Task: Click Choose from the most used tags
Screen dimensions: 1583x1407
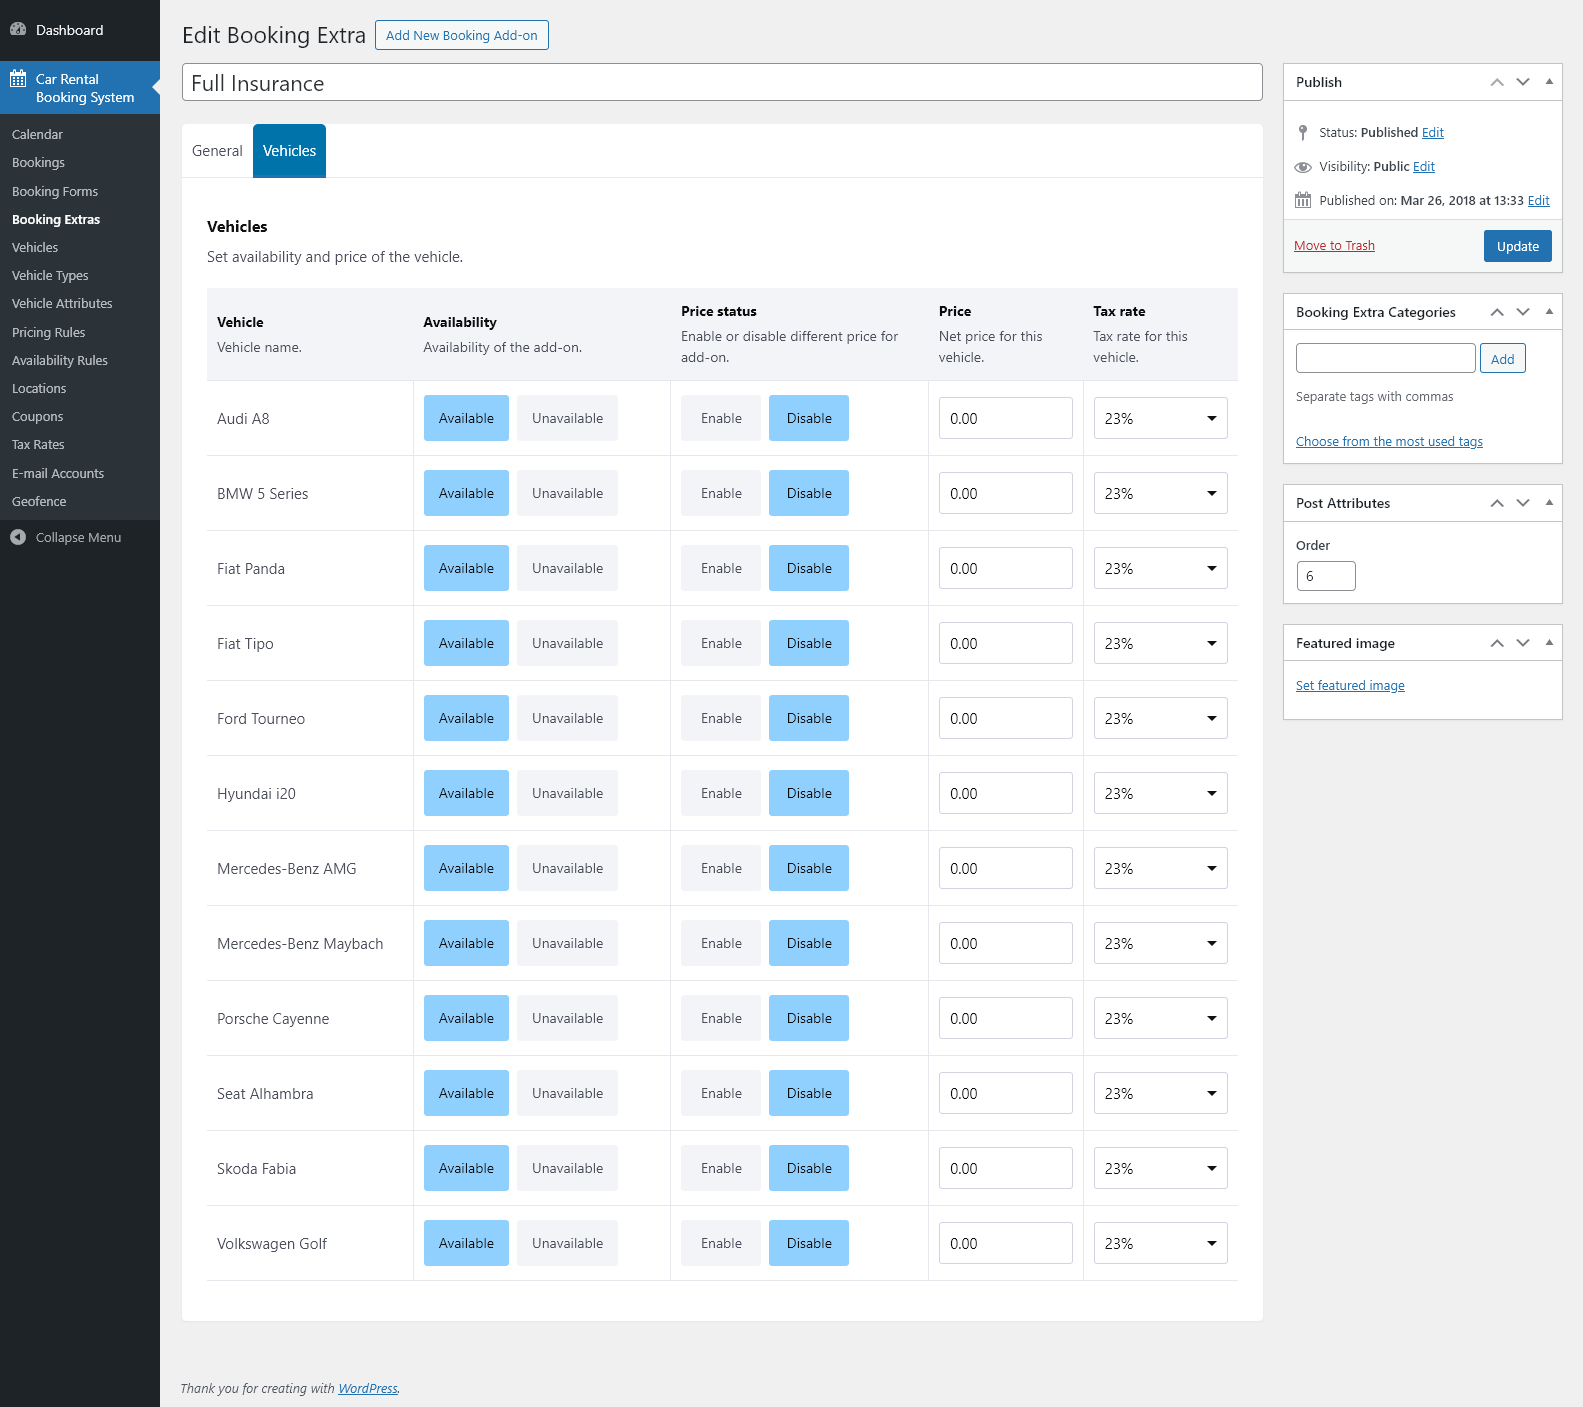Action: click(x=1389, y=442)
